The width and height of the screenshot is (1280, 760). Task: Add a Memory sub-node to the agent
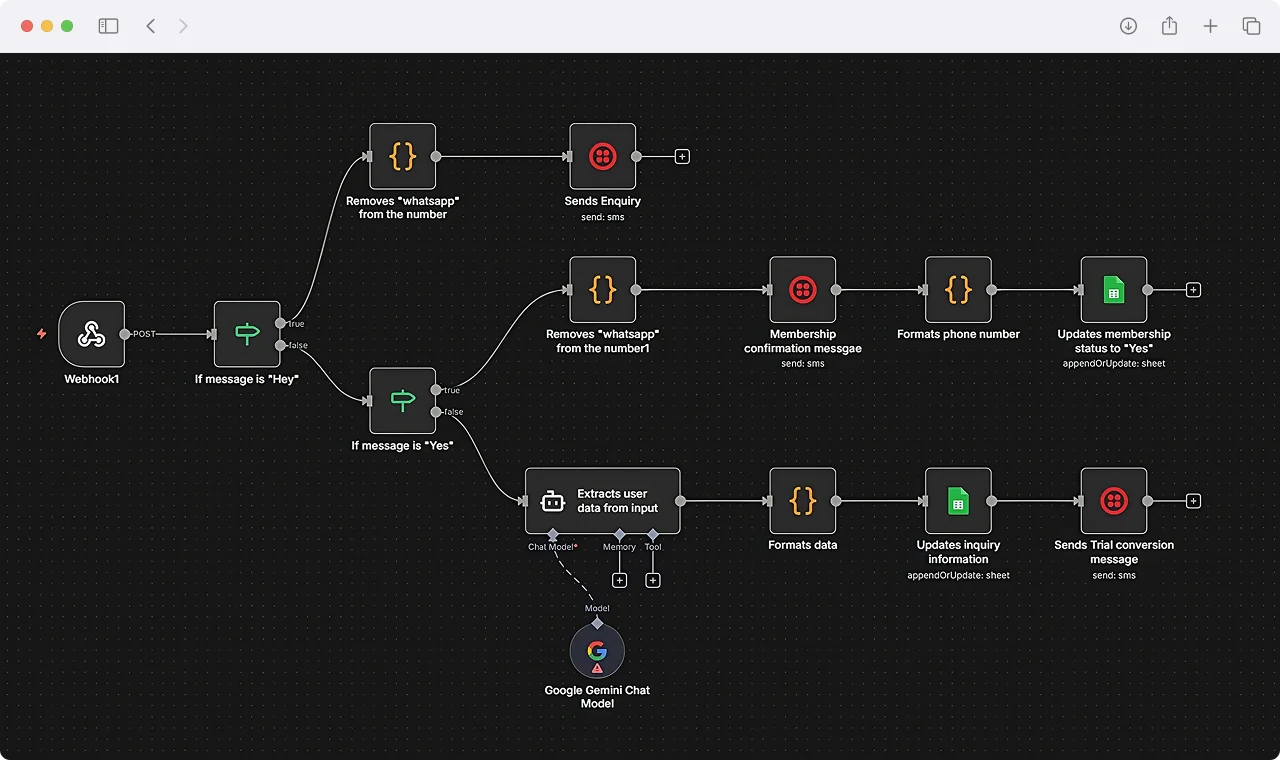[x=620, y=580]
